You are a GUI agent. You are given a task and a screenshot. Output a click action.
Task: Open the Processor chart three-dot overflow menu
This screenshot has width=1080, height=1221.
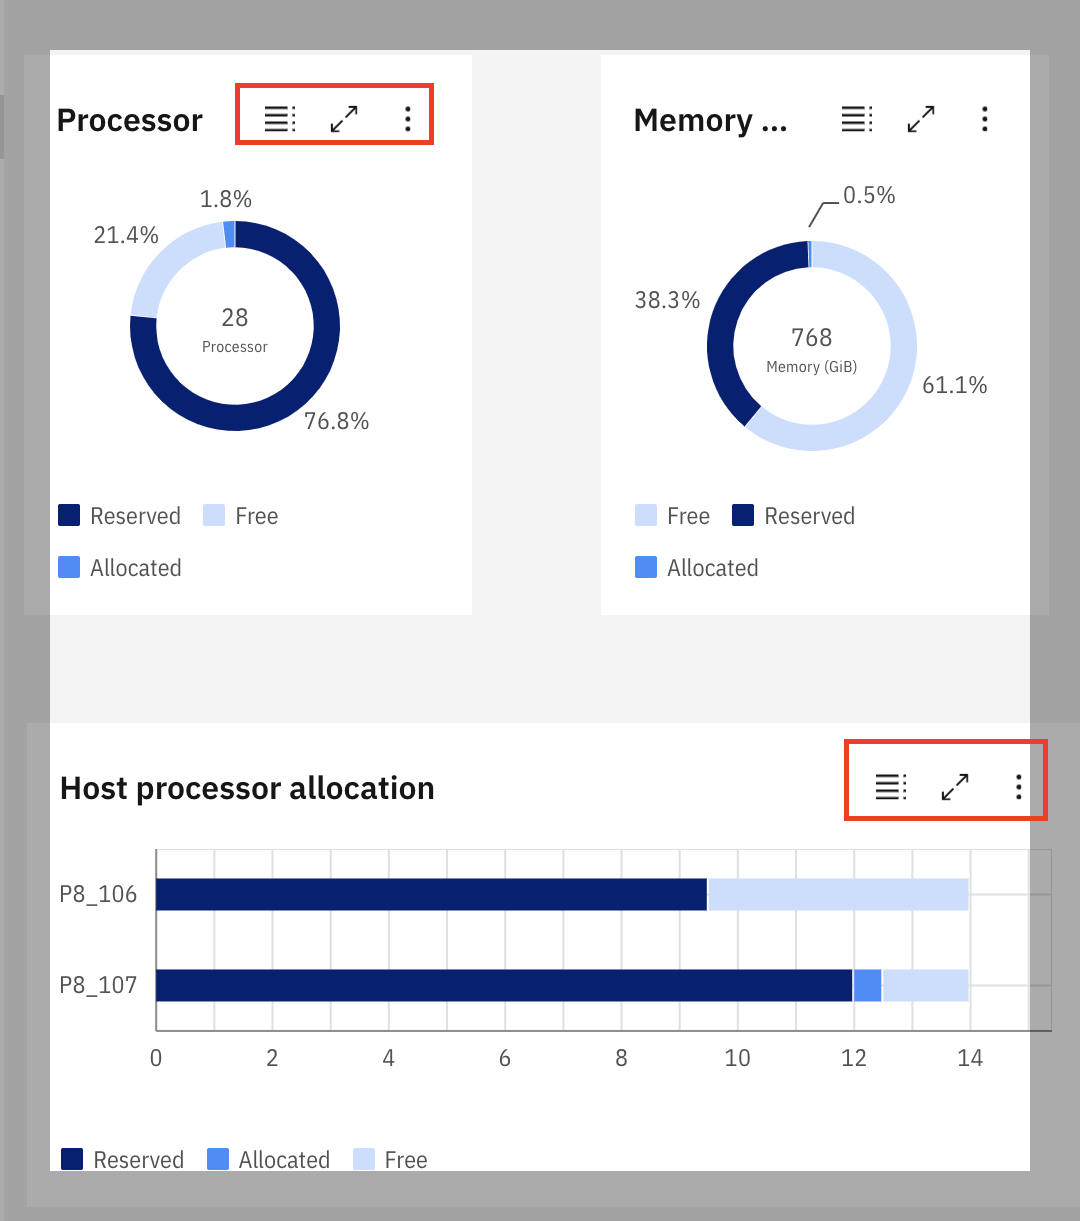[x=408, y=118]
